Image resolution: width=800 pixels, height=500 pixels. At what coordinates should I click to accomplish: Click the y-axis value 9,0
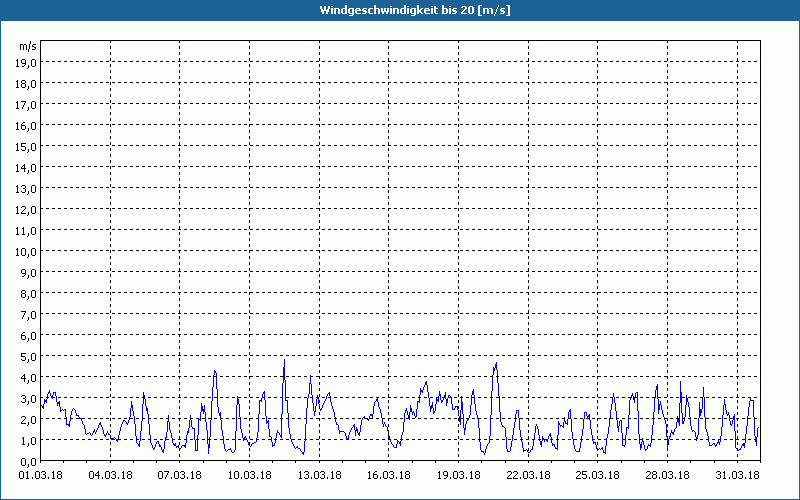(28, 273)
